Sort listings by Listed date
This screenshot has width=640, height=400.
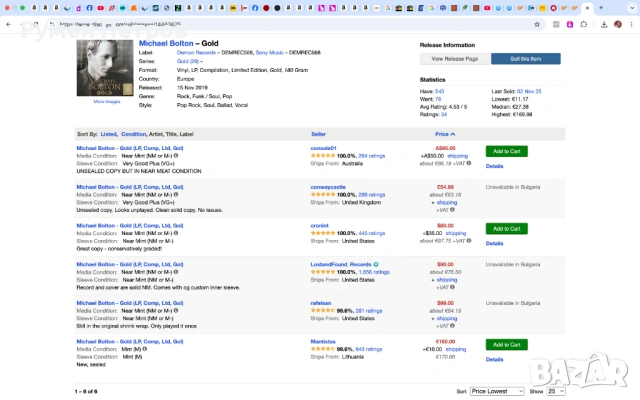[108, 133]
